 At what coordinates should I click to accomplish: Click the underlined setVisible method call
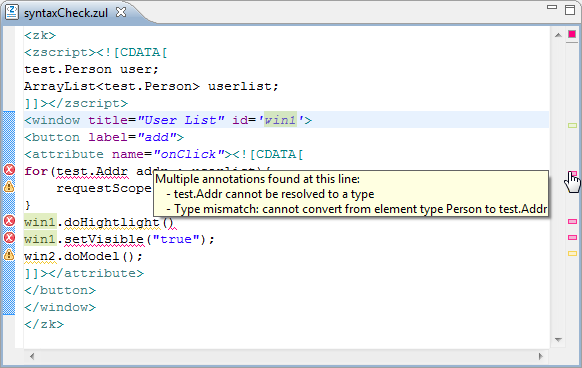104,240
